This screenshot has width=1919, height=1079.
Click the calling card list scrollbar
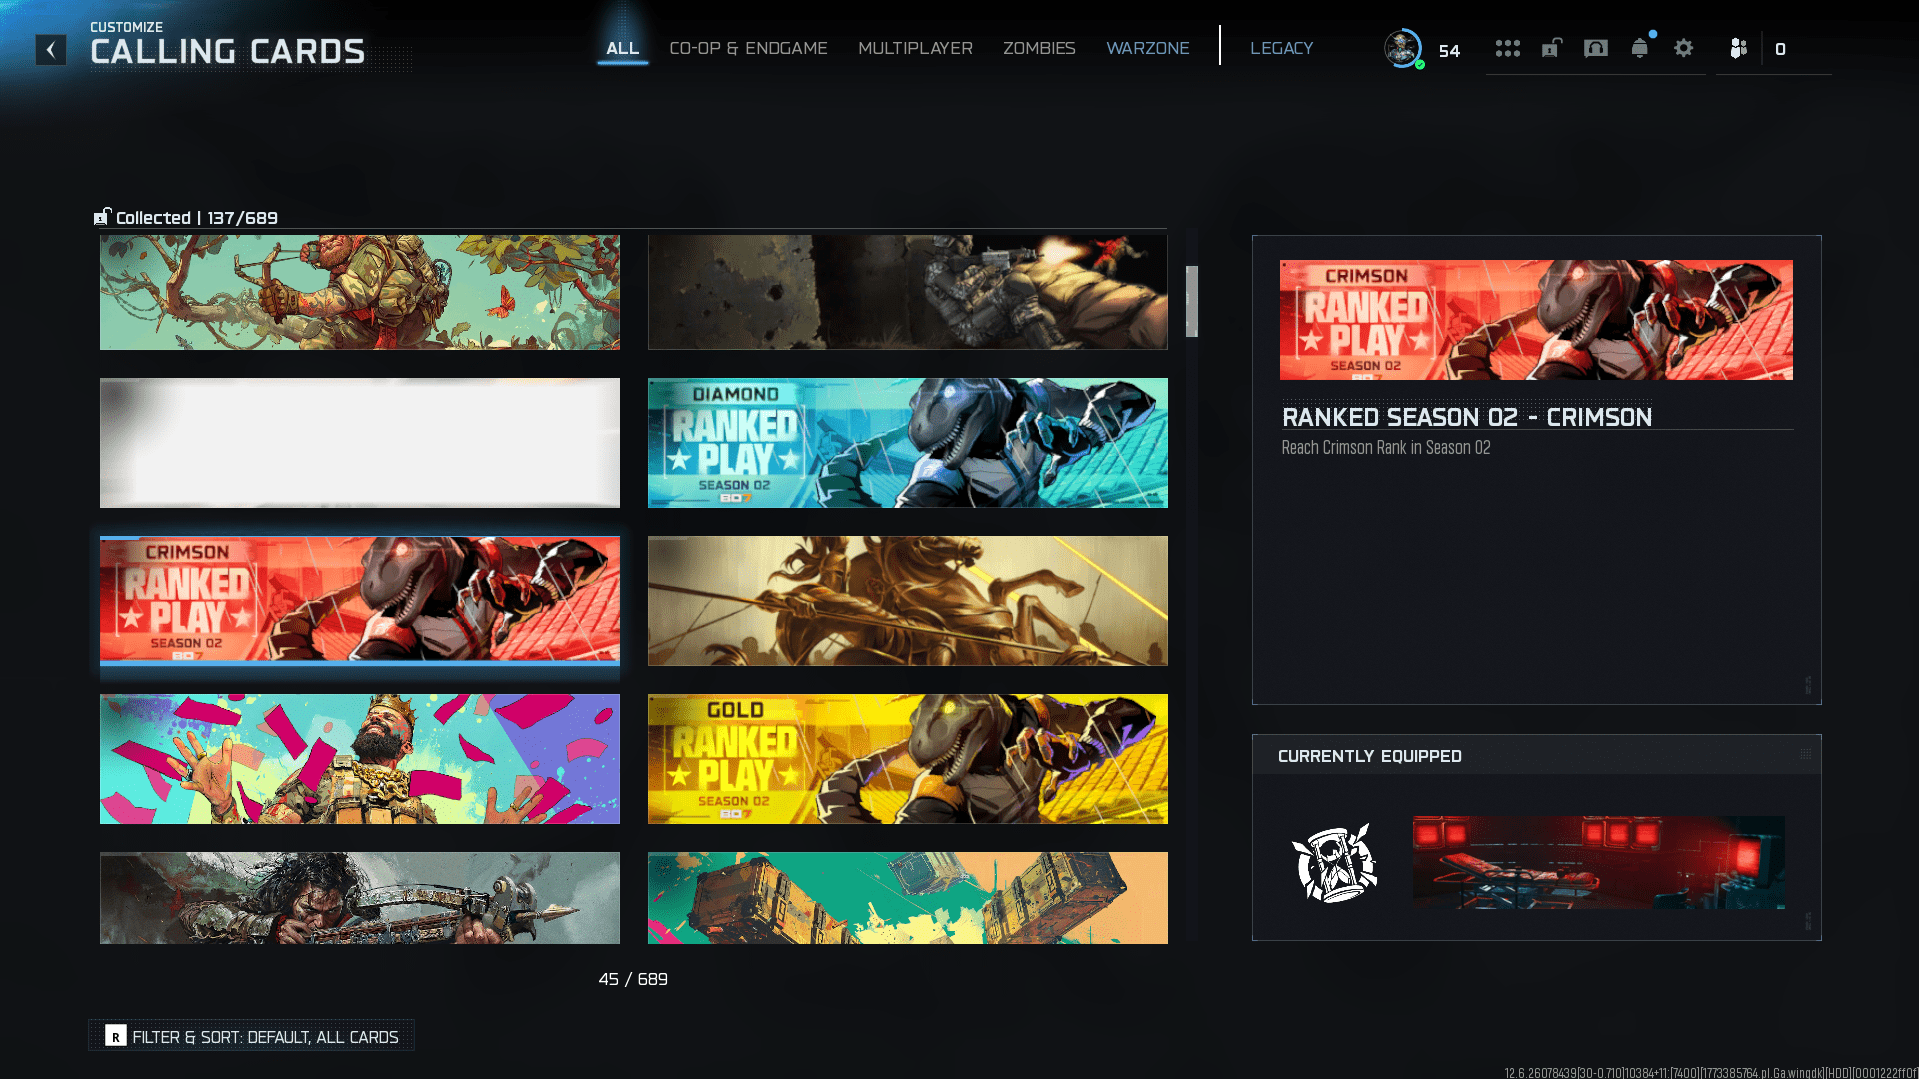(1191, 301)
